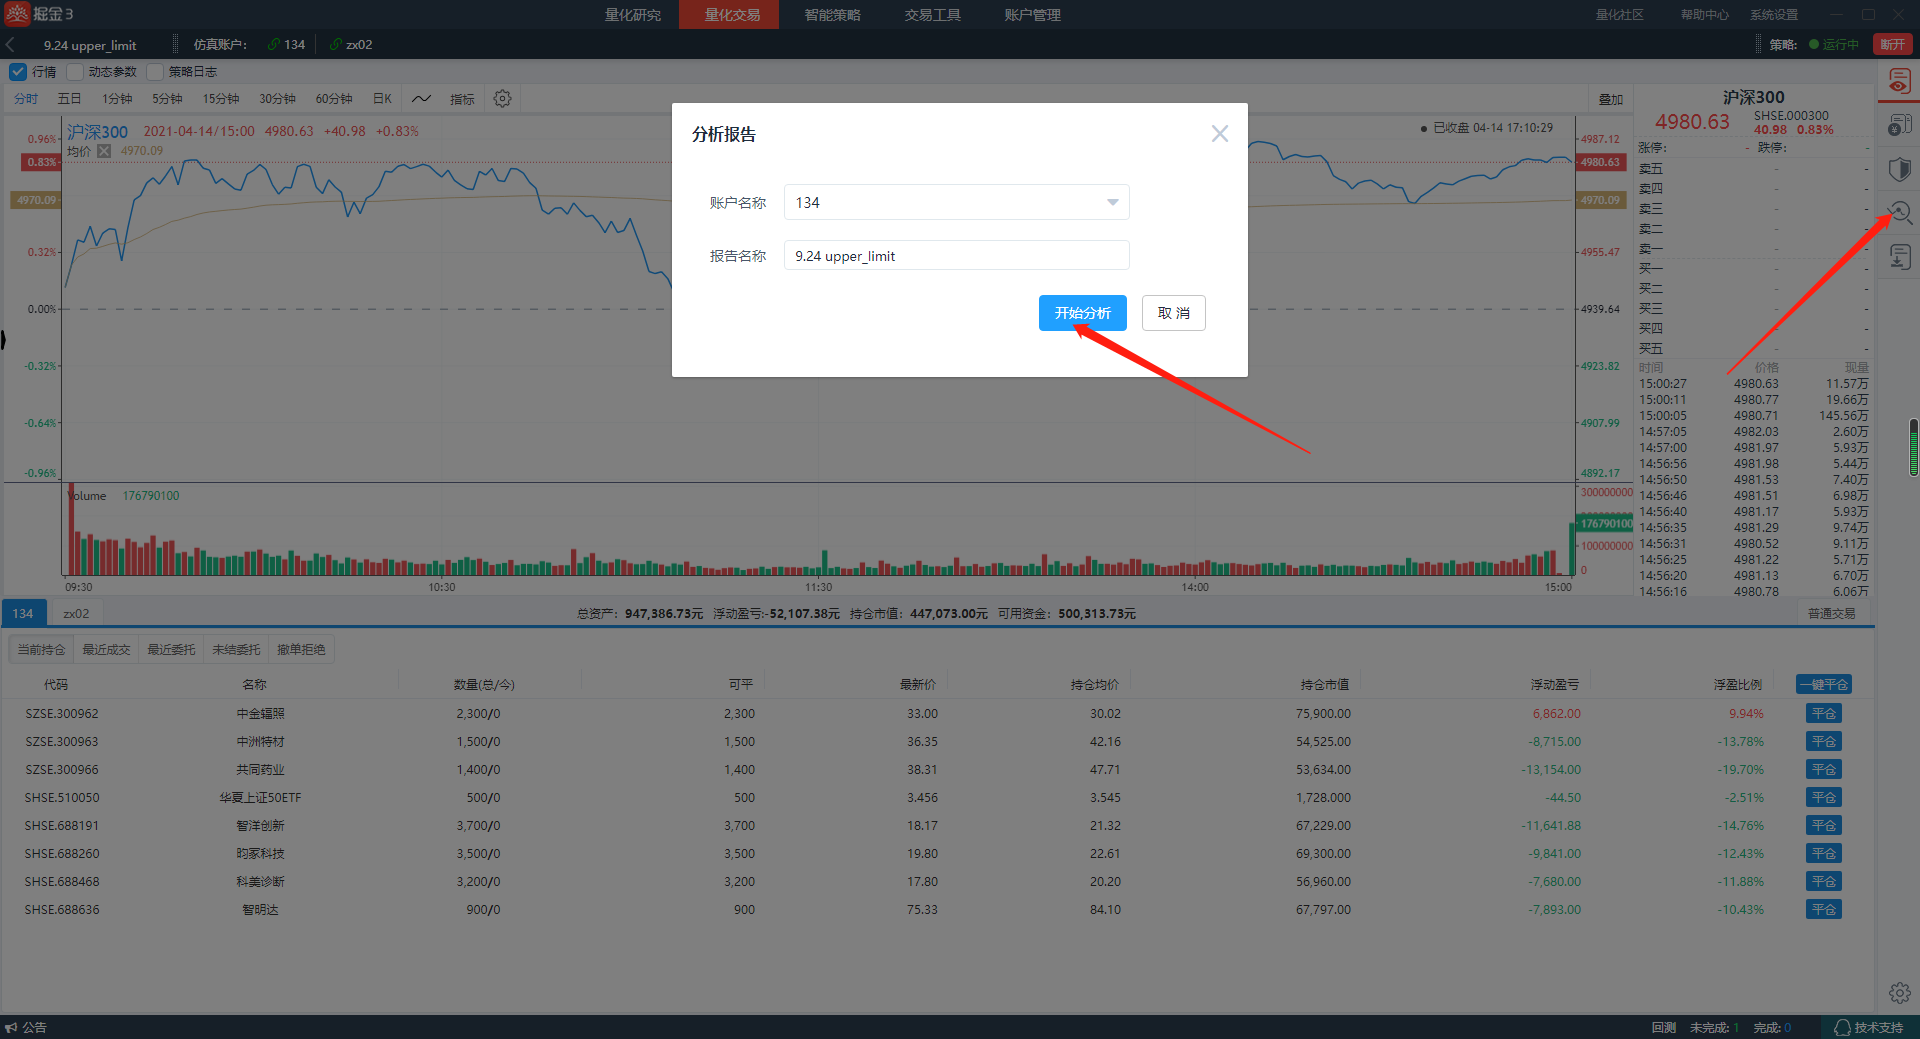The height and width of the screenshot is (1039, 1920).
Task: Click 平仓 for SHSE.688636 智明达
Action: (1824, 910)
